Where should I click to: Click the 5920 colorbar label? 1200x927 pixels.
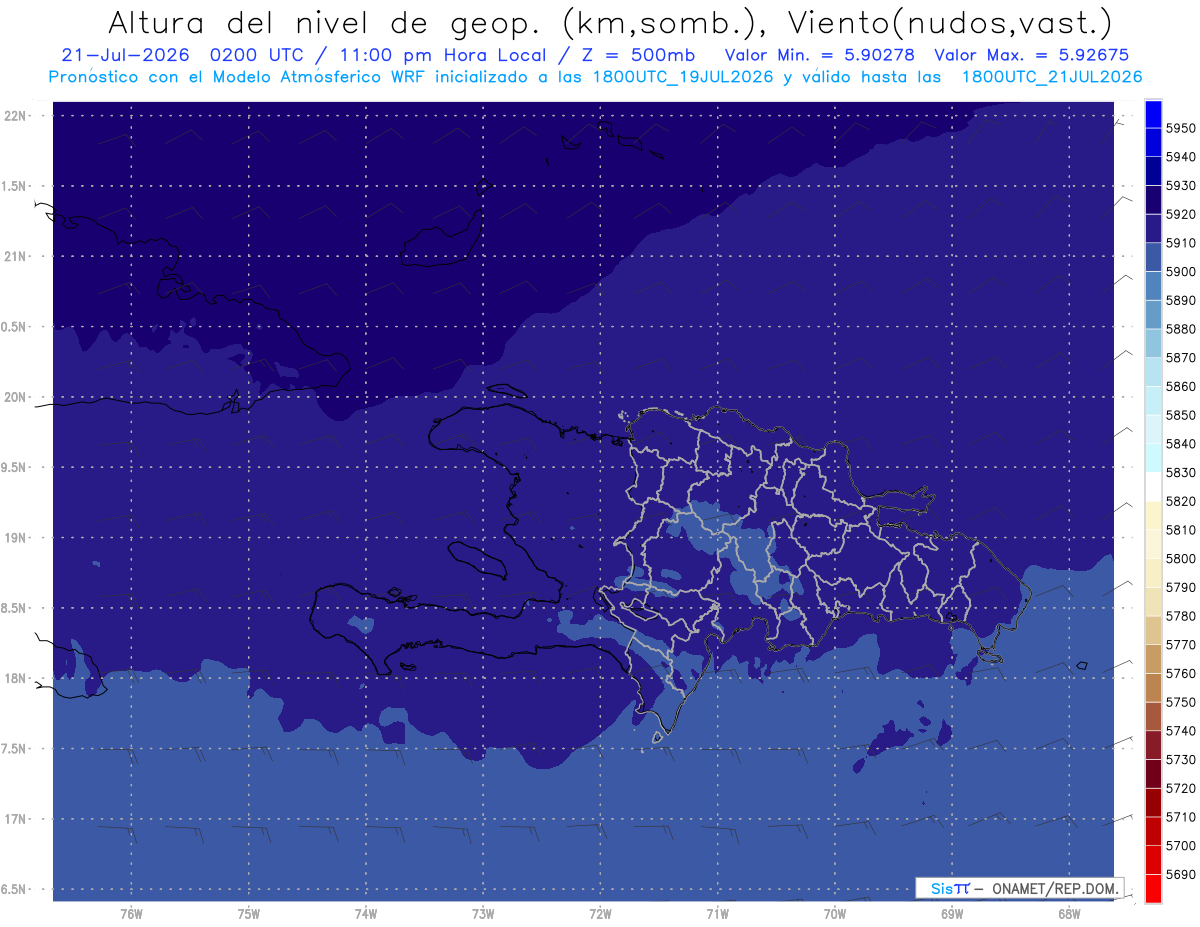tap(1180, 214)
